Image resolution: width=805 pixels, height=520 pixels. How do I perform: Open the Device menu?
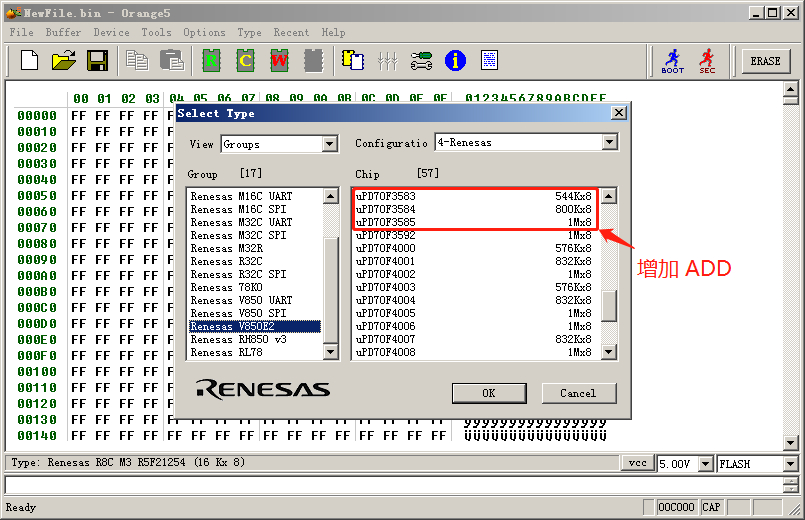[111, 32]
